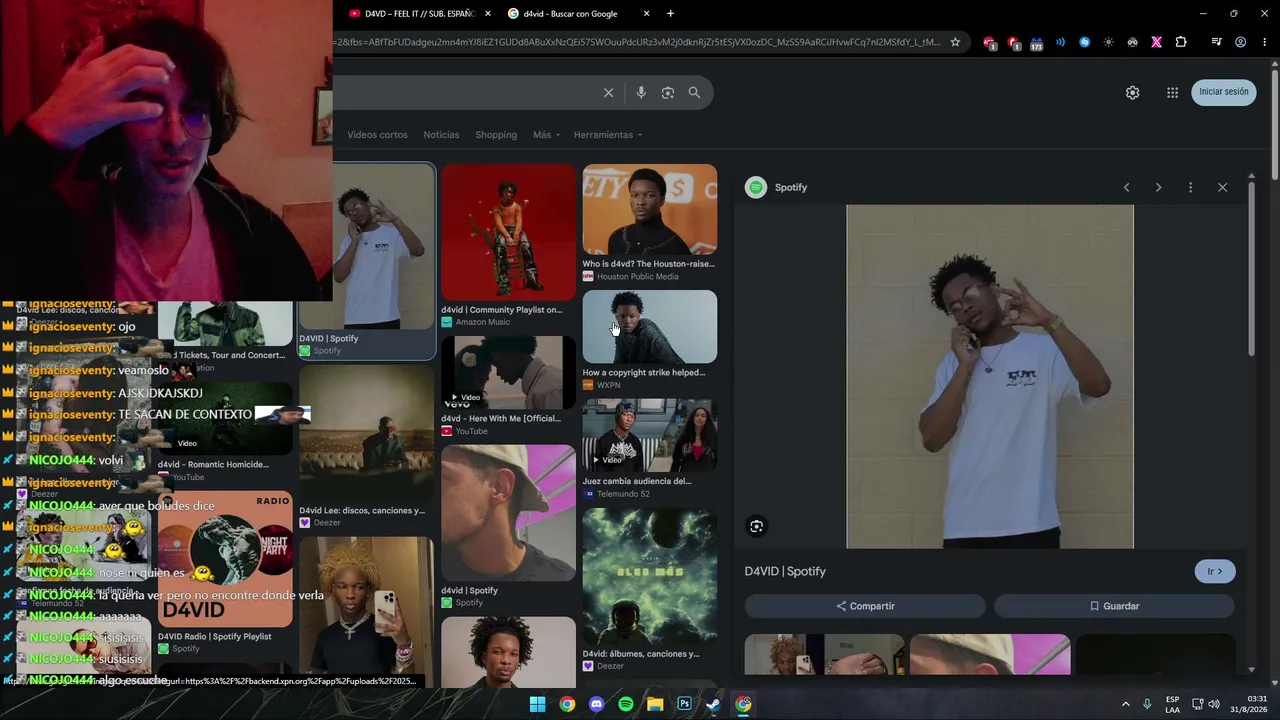Switch to the D4VD – FEEL IT YouTube tab

coord(418,14)
